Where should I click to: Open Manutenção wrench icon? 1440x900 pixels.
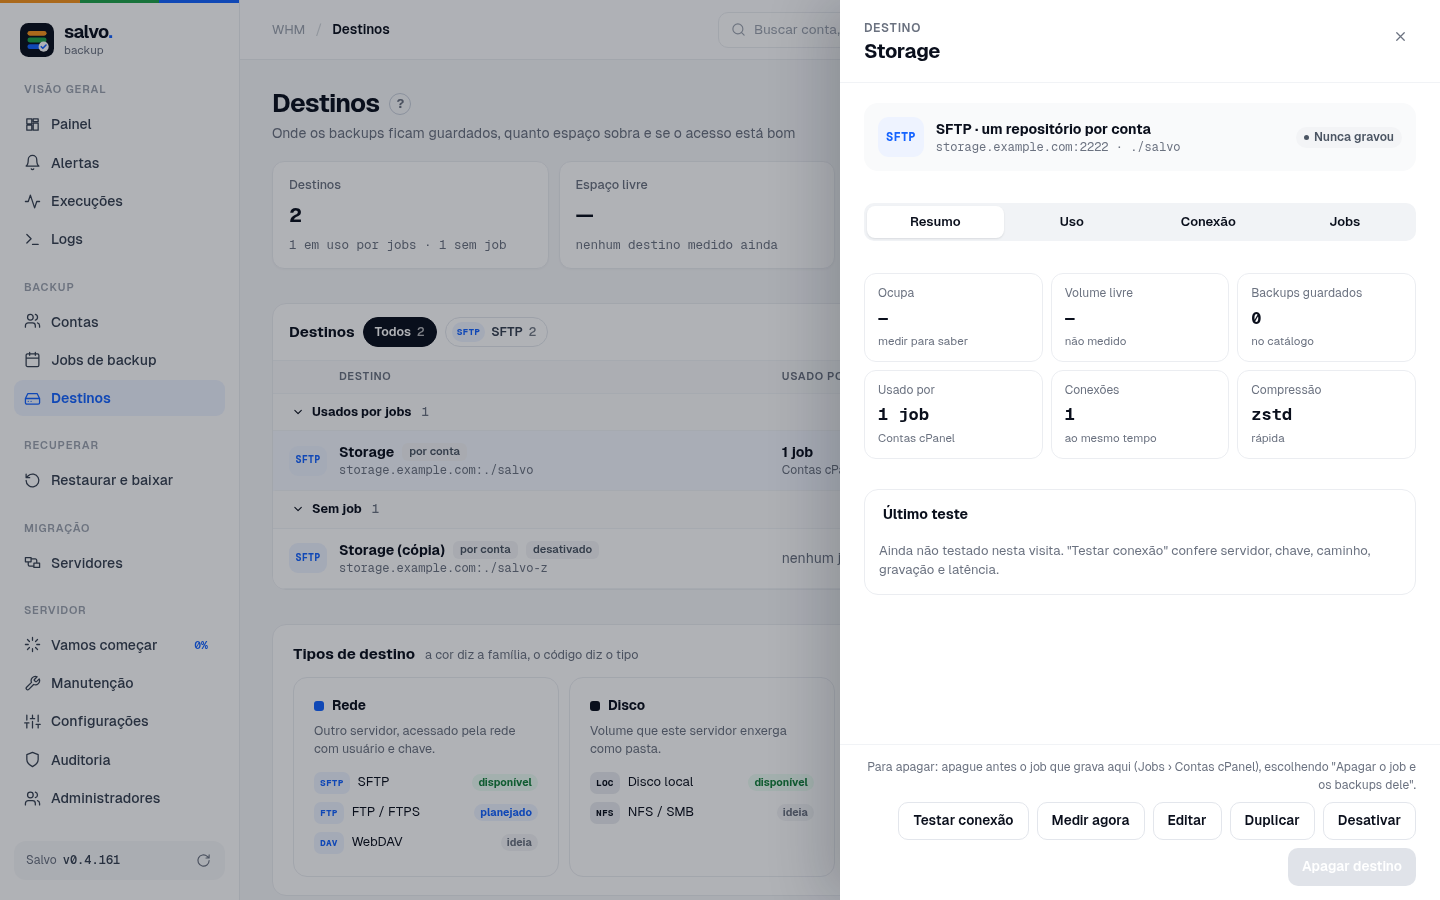coord(33,683)
